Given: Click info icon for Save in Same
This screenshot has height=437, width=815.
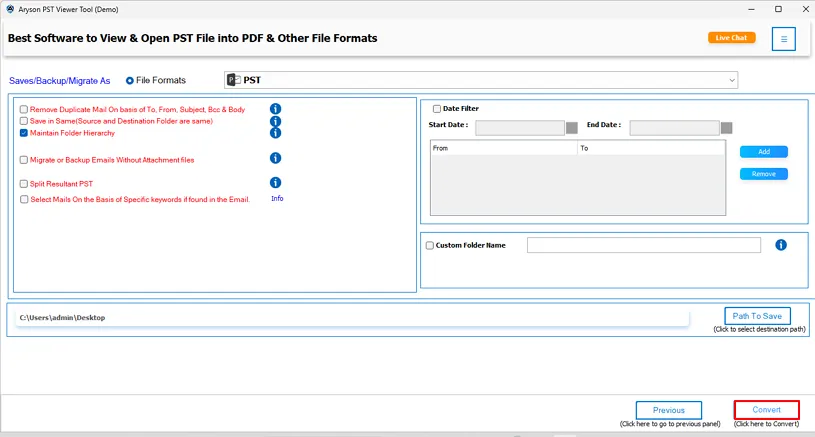Looking at the screenshot, I should pyautogui.click(x=275, y=121).
